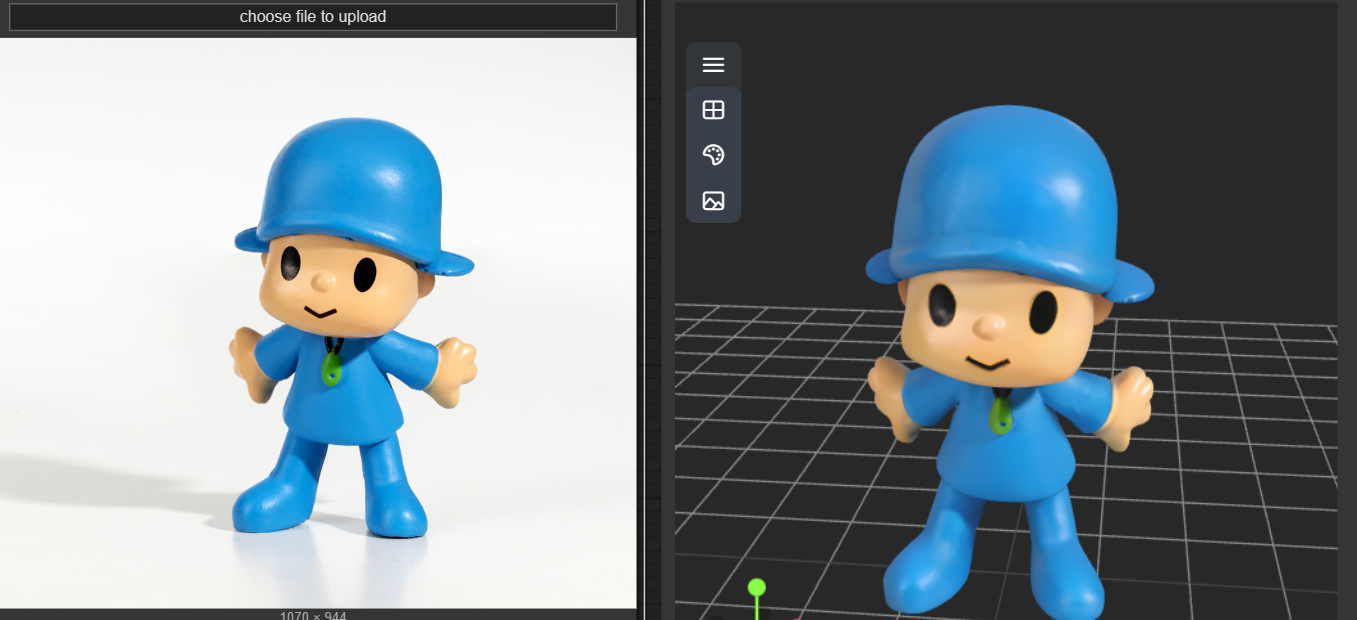Click the green pendant in the uploaded photo

click(331, 368)
